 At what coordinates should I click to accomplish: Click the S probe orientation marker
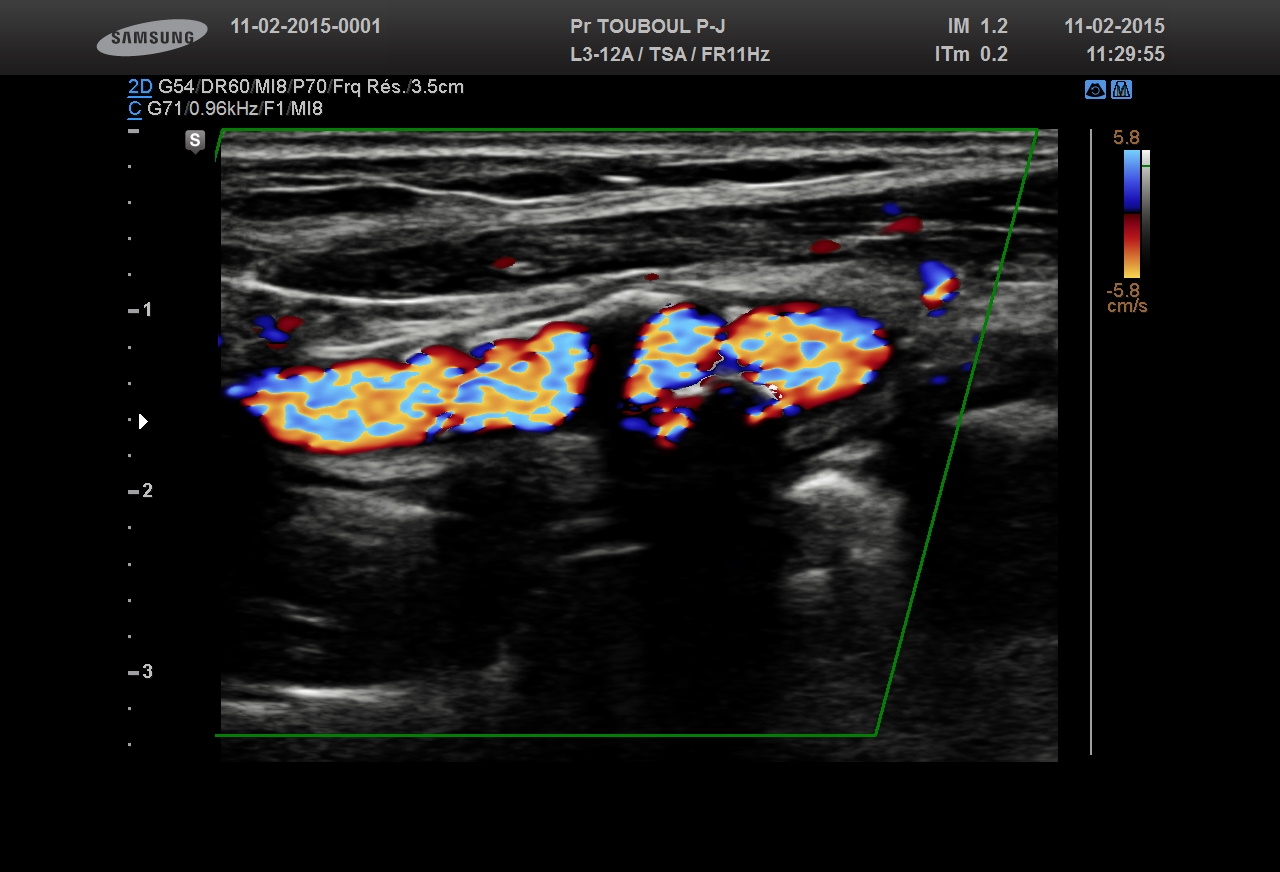[195, 141]
